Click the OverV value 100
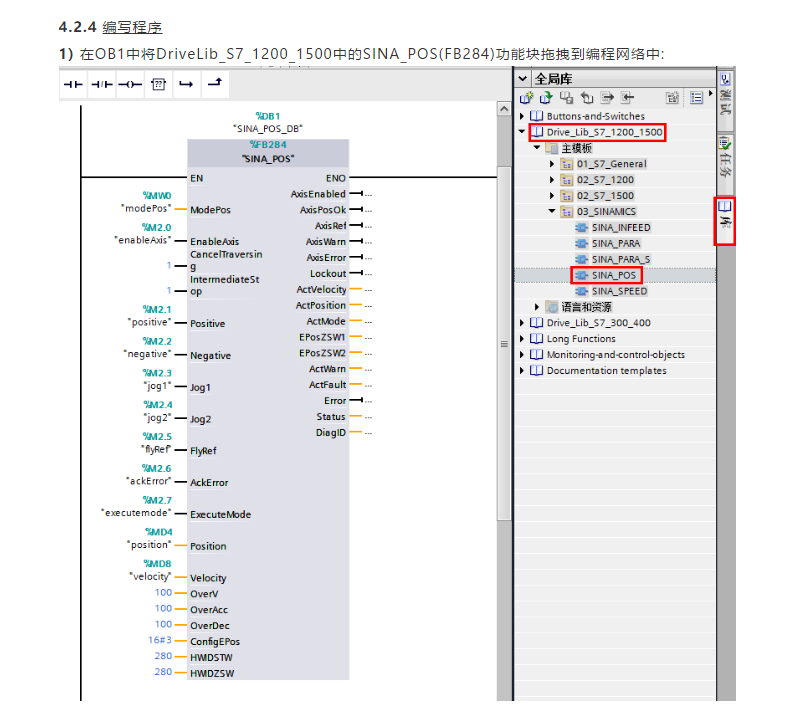The width and height of the screenshot is (789, 726). 163,592
